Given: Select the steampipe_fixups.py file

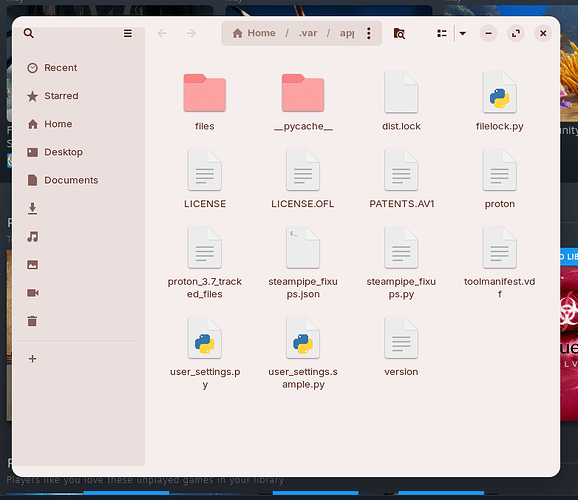Looking at the screenshot, I should (x=401, y=263).
